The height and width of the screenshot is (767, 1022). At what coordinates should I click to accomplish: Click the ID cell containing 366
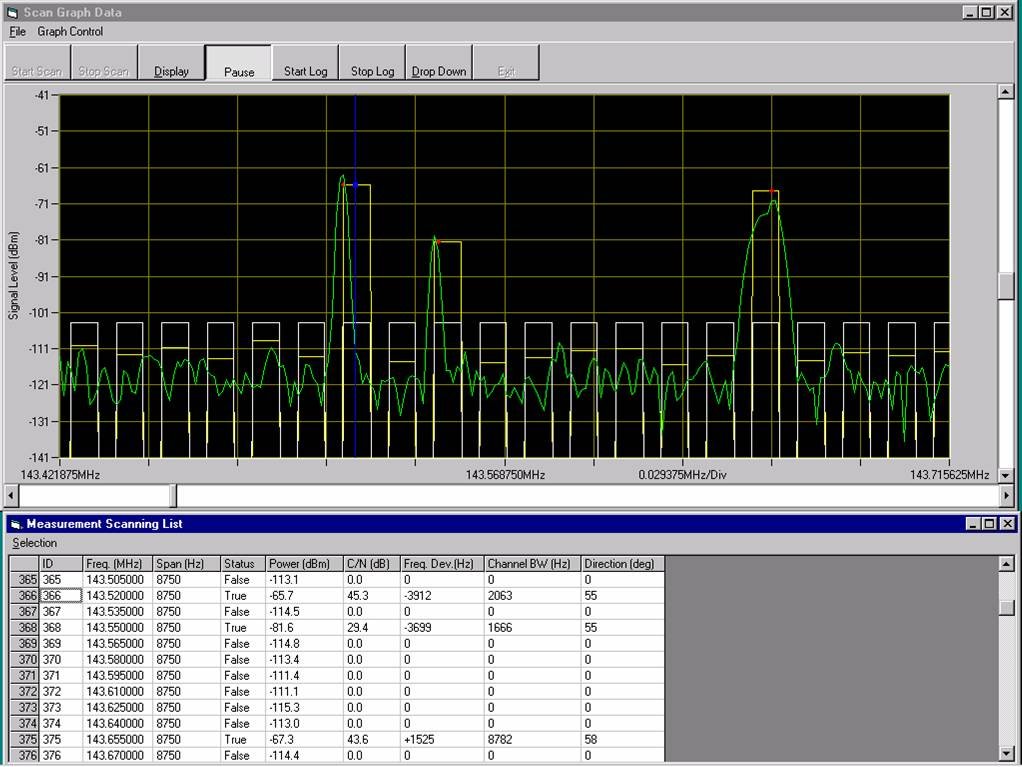[61, 596]
